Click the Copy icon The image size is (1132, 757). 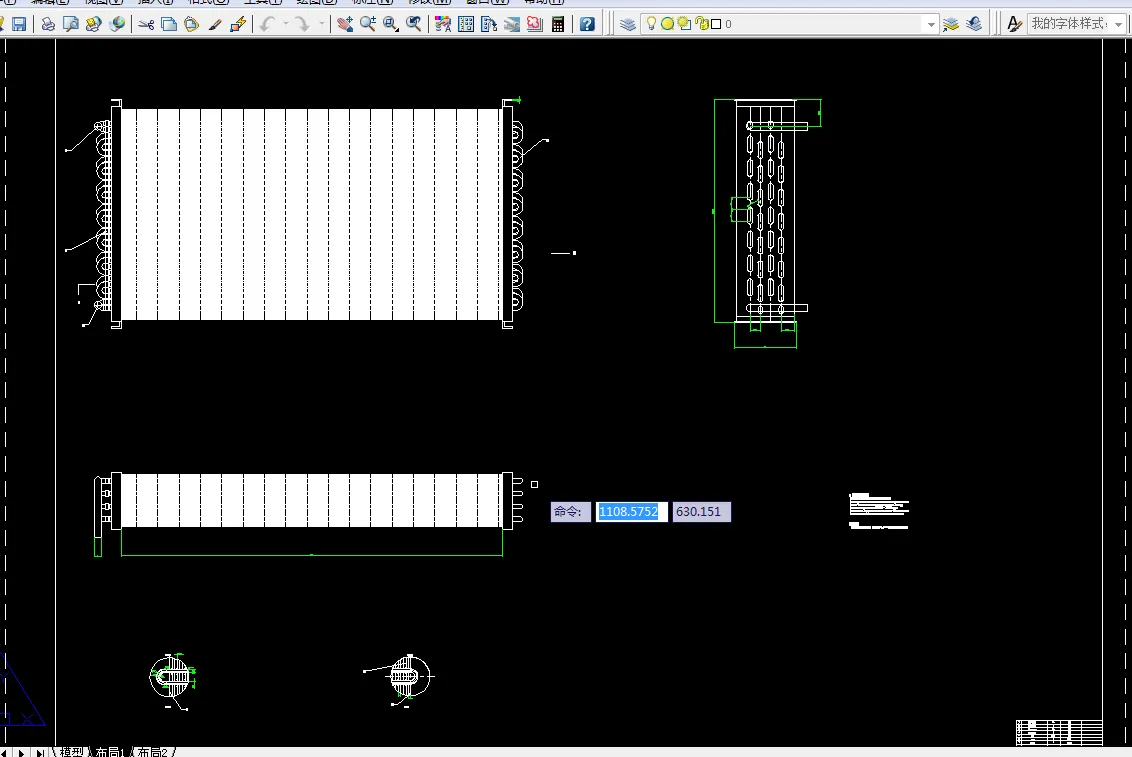coord(169,24)
